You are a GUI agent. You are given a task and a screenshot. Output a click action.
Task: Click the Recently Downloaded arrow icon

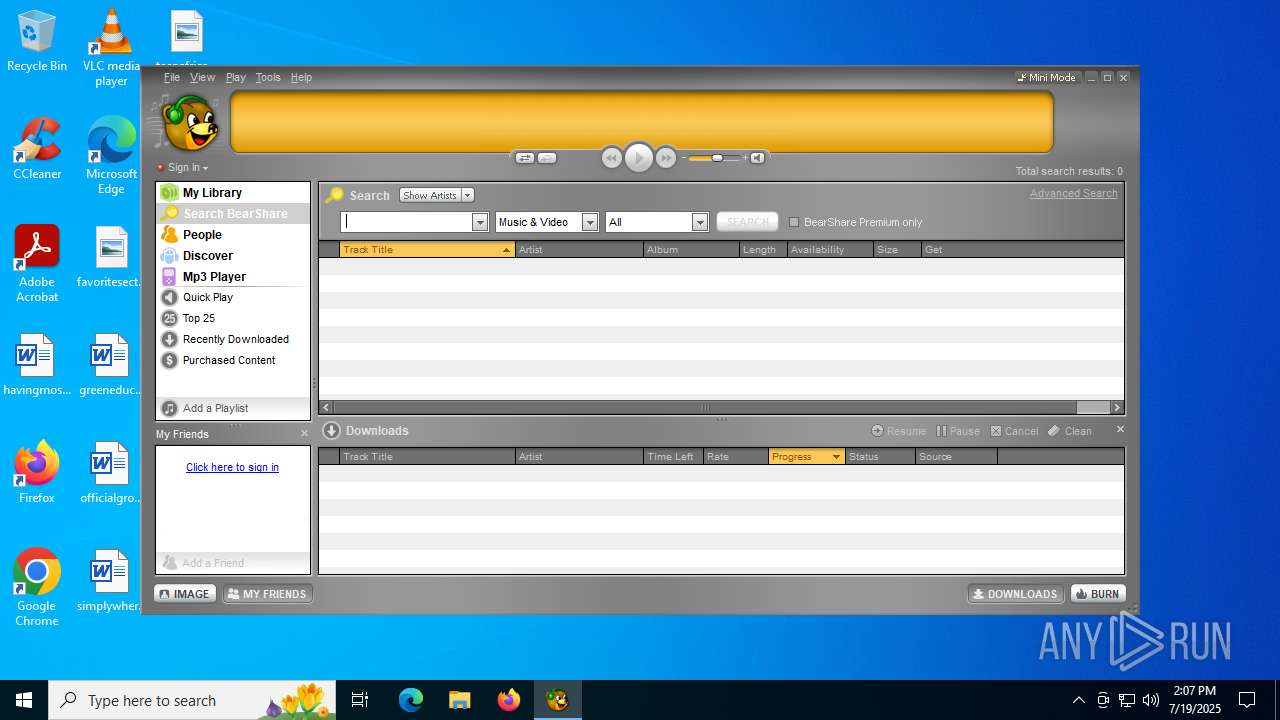click(x=169, y=339)
